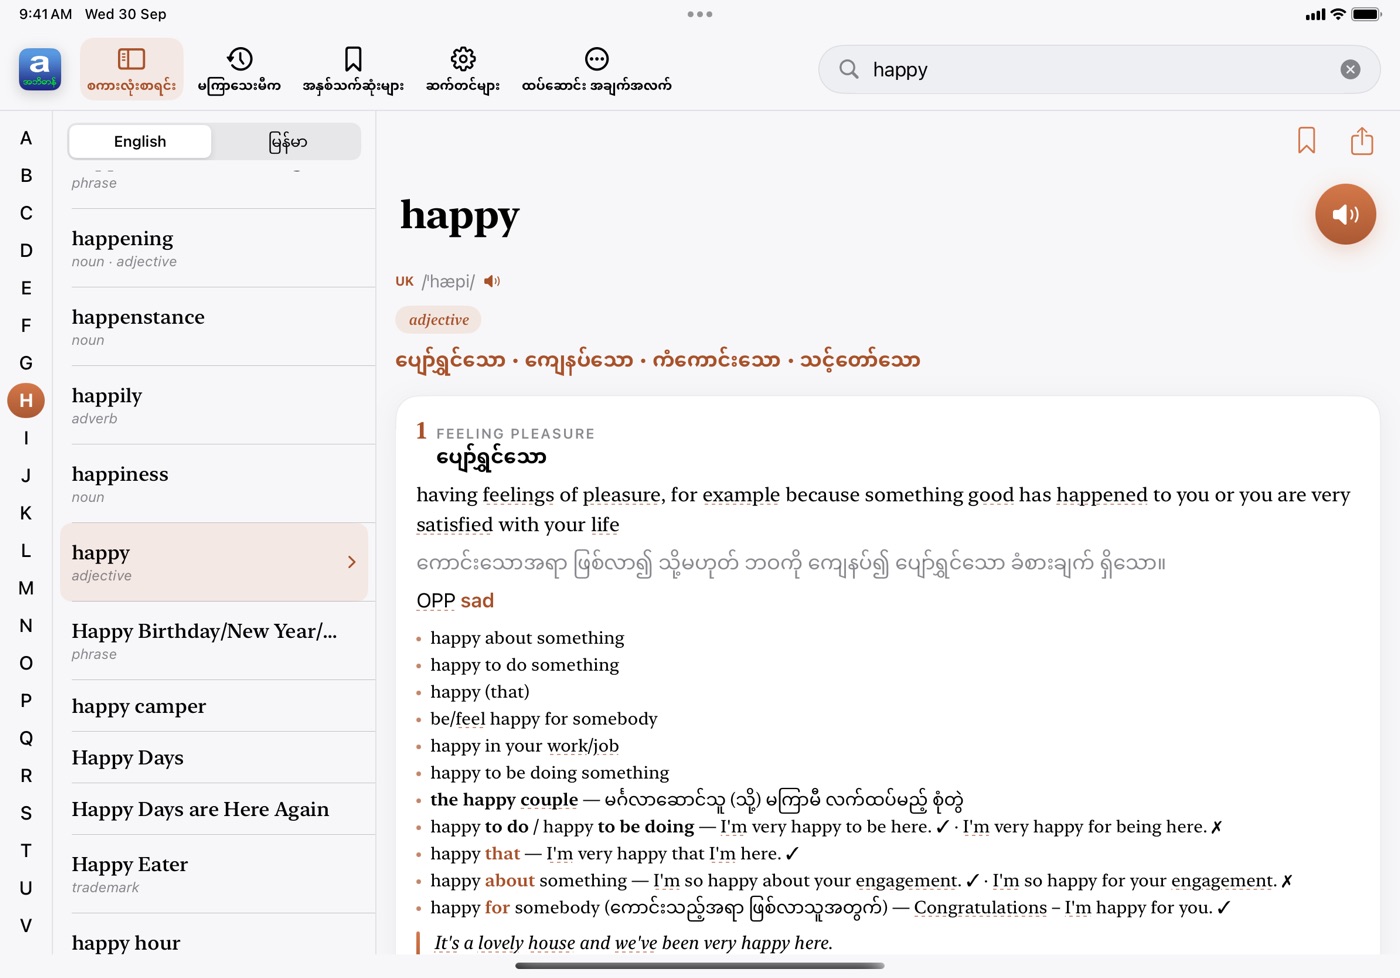
Task: Tap the dictionary app logo icon
Action: tap(40, 69)
